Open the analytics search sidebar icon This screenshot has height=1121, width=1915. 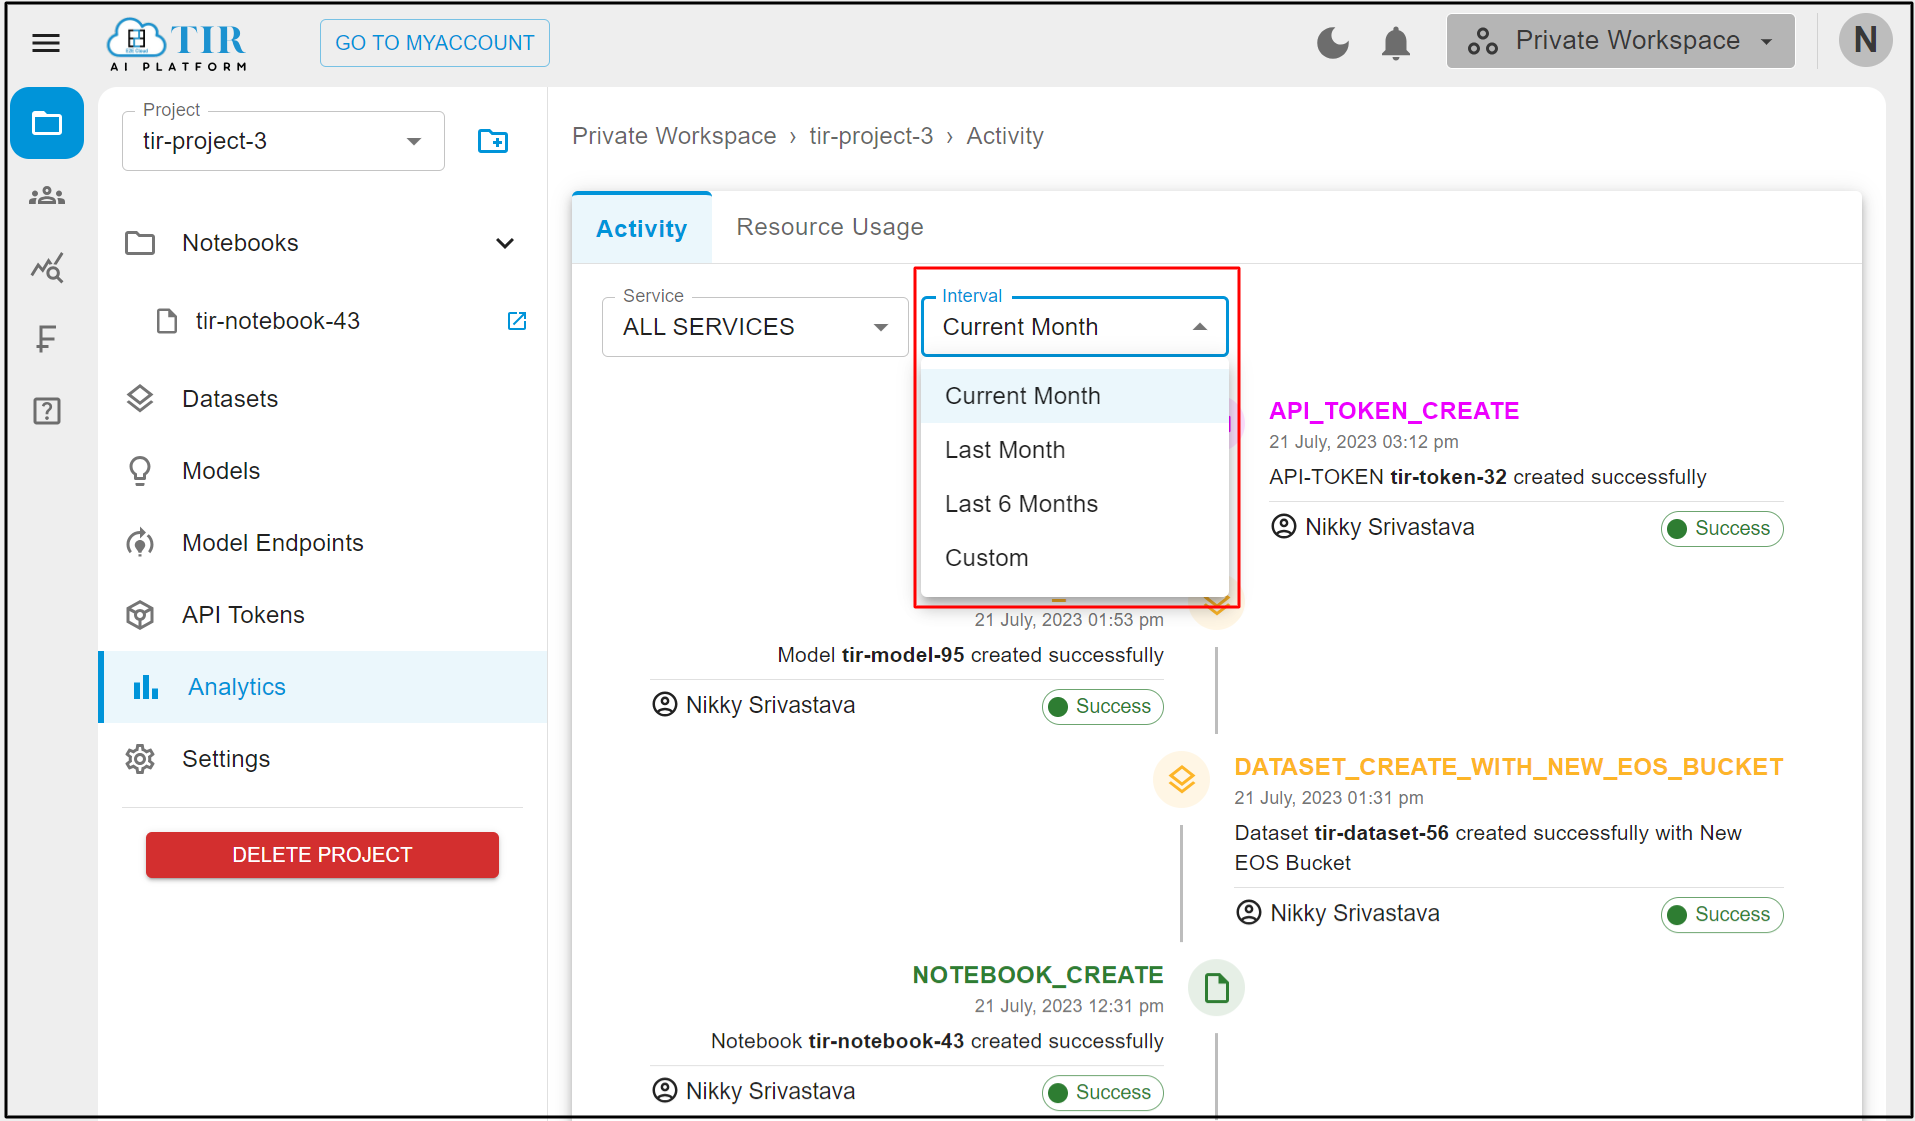pos(47,267)
